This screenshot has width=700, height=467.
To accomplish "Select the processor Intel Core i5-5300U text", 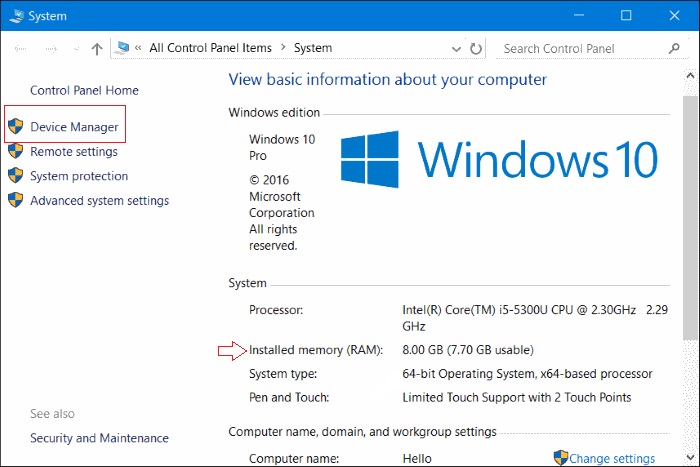I will [535, 318].
